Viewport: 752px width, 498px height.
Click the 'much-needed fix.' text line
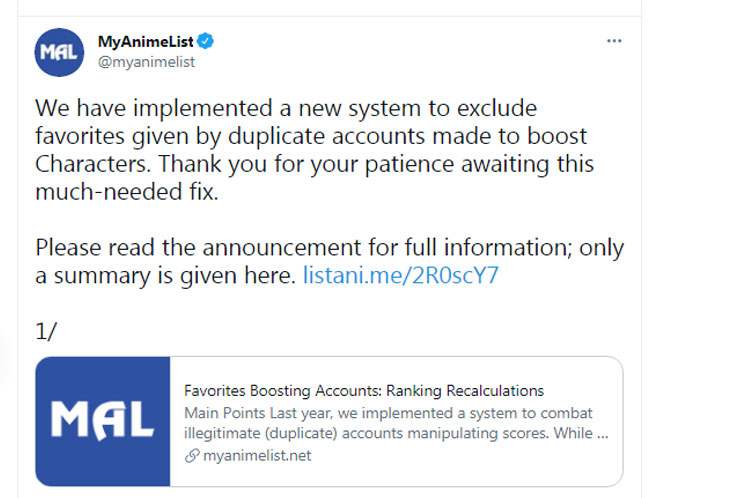click(x=126, y=192)
